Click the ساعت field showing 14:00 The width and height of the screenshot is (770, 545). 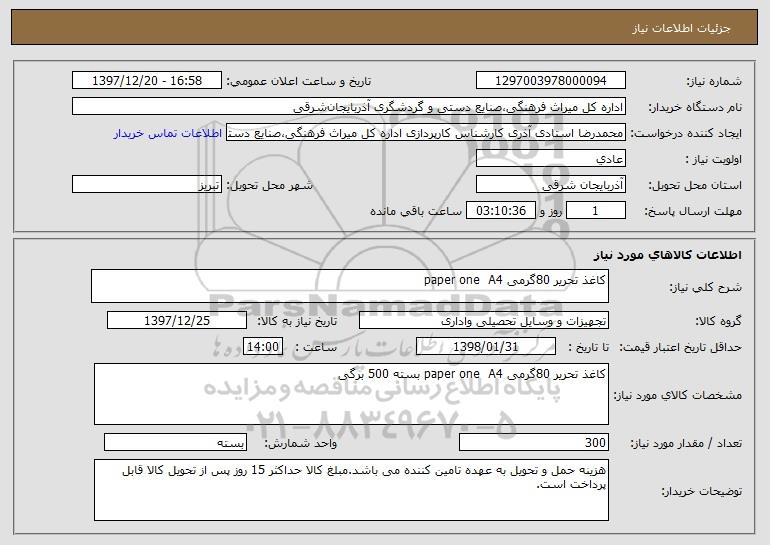(263, 347)
